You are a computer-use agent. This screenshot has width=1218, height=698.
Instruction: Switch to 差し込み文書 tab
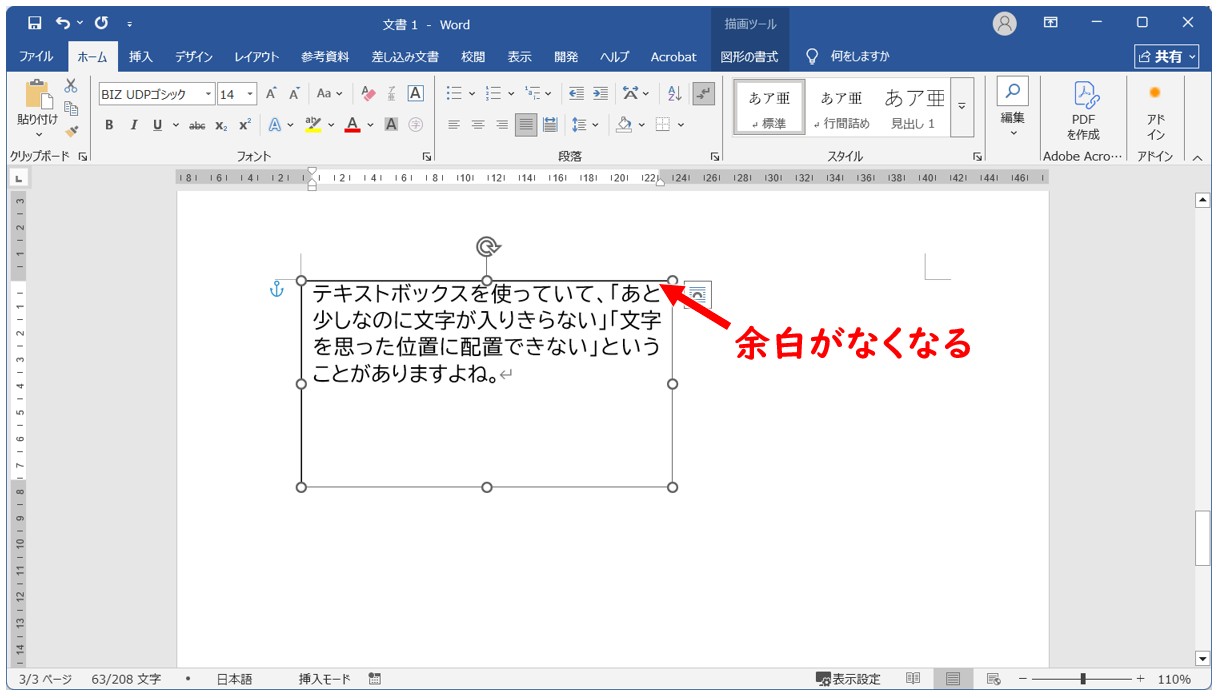point(405,57)
